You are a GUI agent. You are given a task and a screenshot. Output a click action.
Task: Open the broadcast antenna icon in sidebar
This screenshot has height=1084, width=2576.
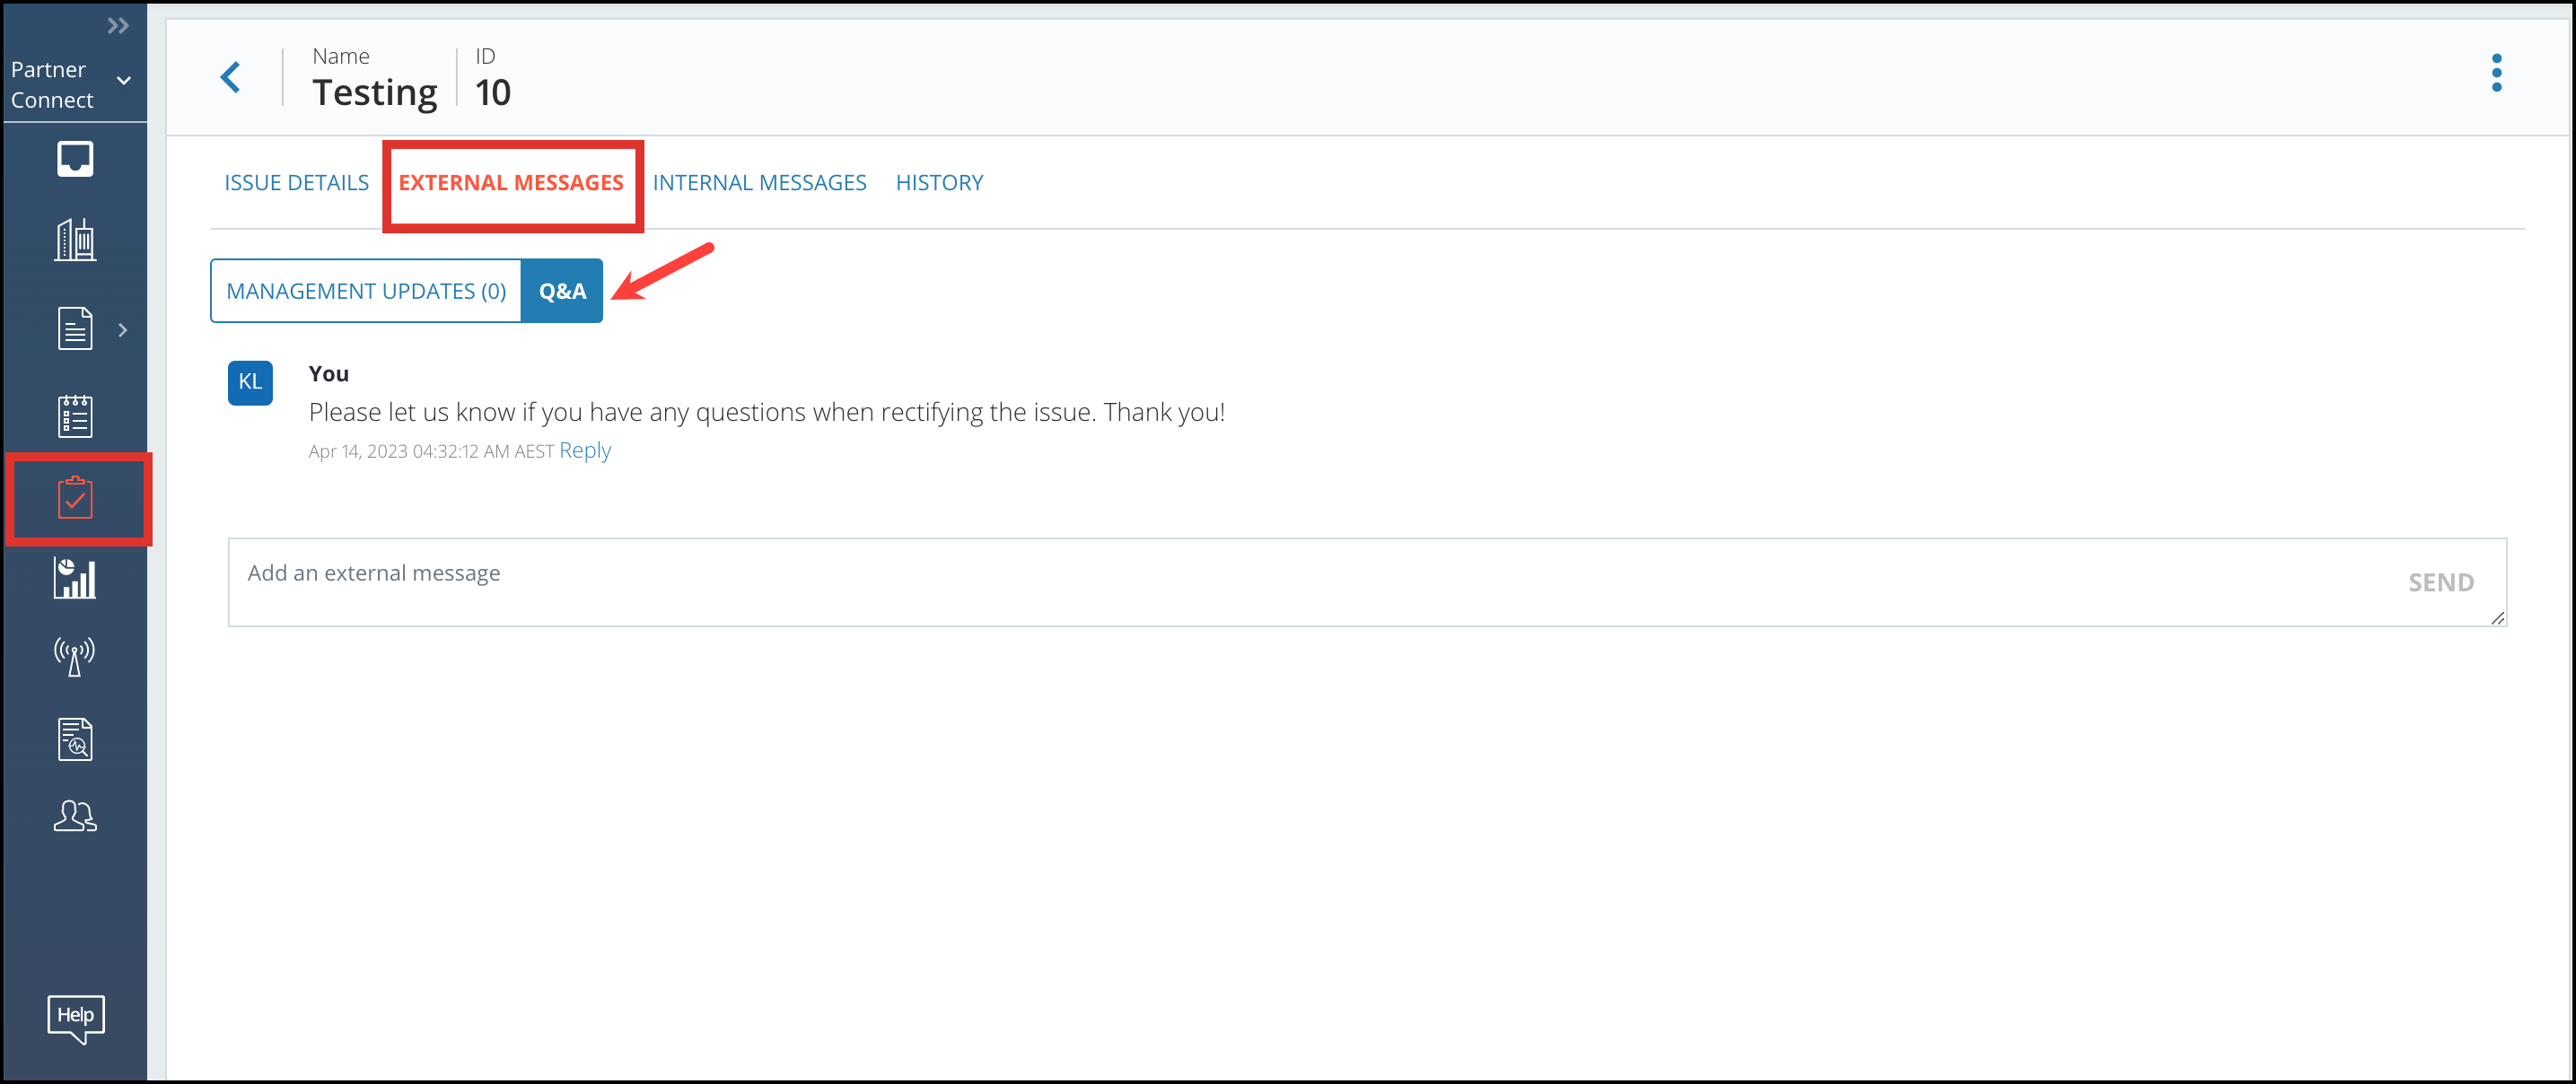[75, 657]
